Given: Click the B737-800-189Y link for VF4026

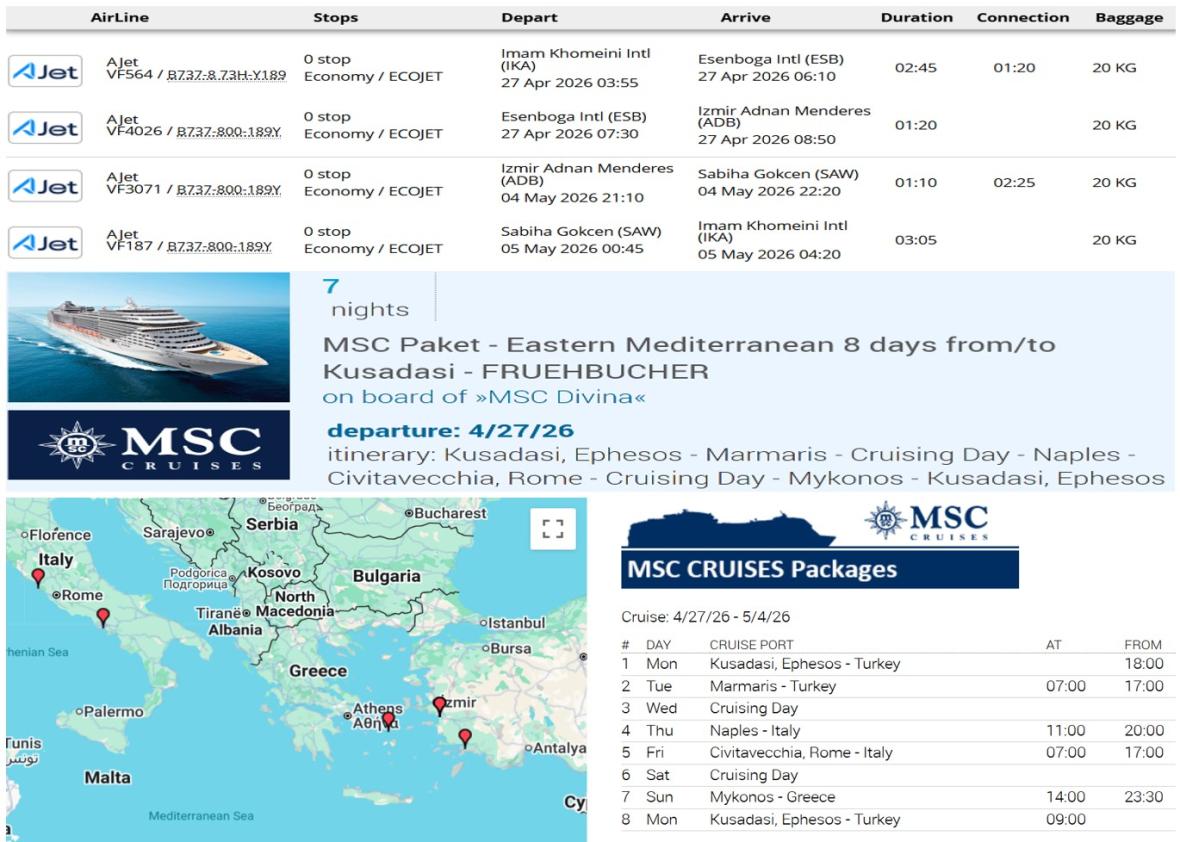Looking at the screenshot, I should (229, 132).
